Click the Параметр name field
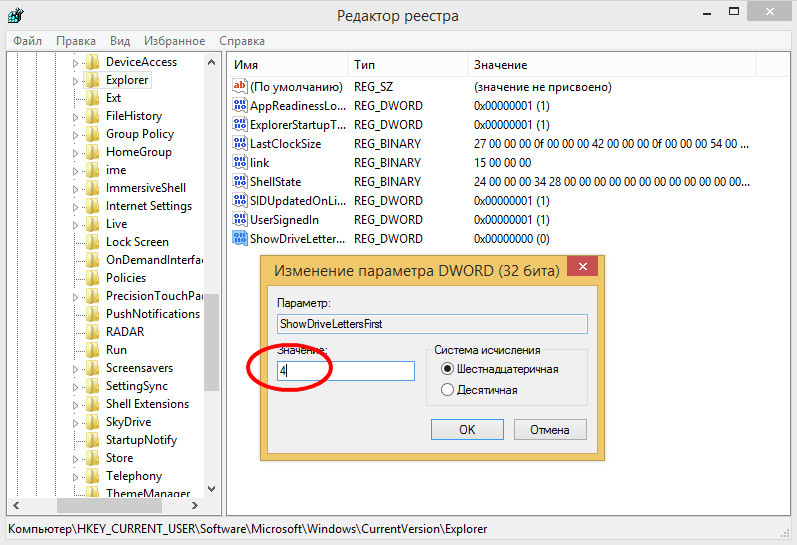Screen dimensions: 797x545 [433, 324]
